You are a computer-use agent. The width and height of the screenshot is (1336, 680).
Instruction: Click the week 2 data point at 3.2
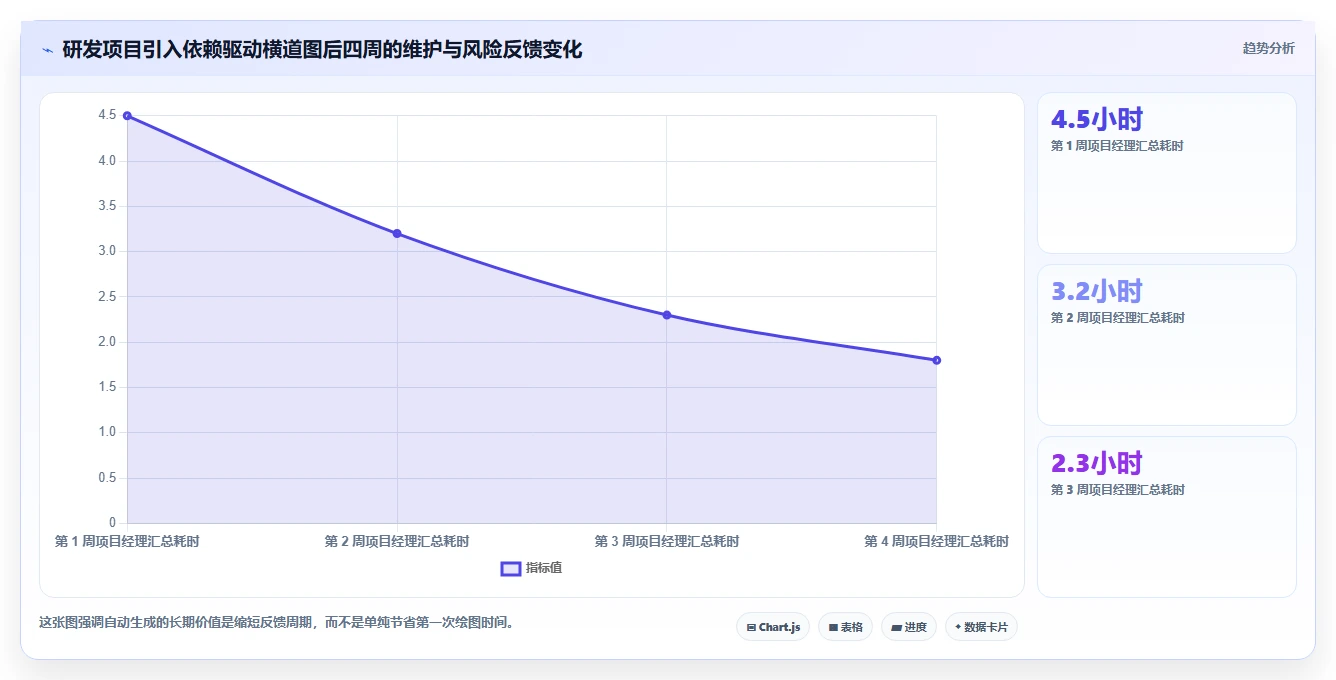coord(397,233)
